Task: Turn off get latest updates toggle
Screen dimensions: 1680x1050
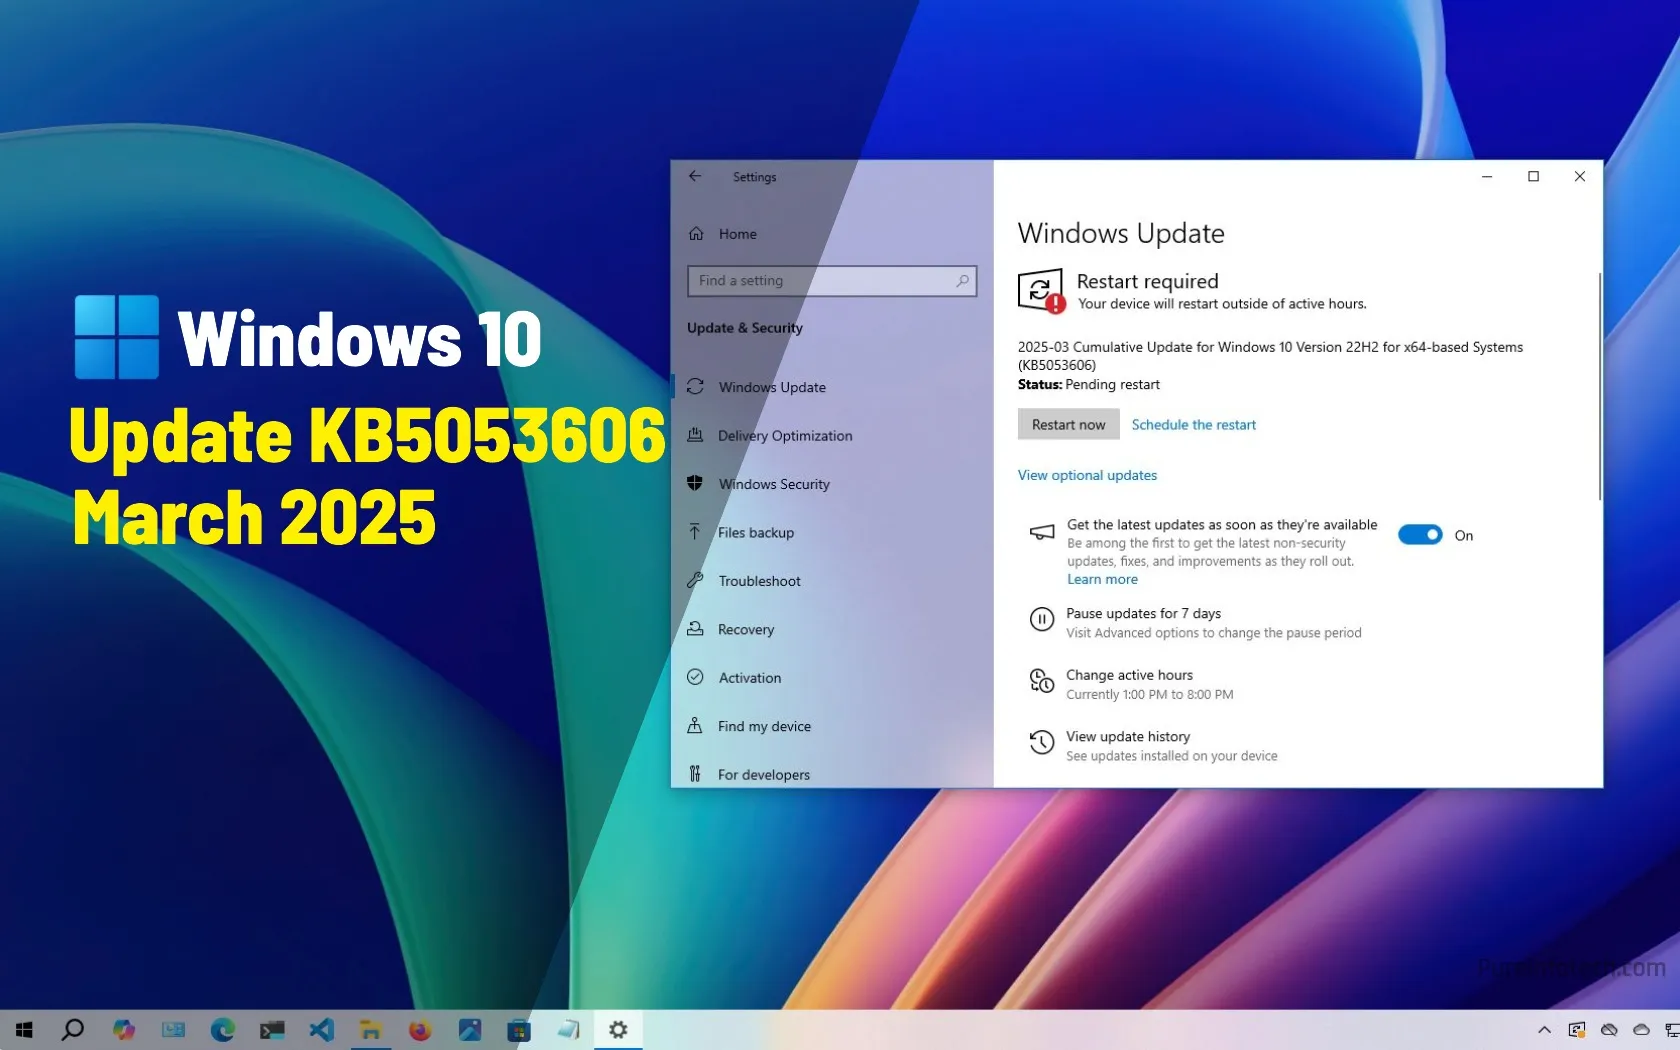Action: 1419,535
